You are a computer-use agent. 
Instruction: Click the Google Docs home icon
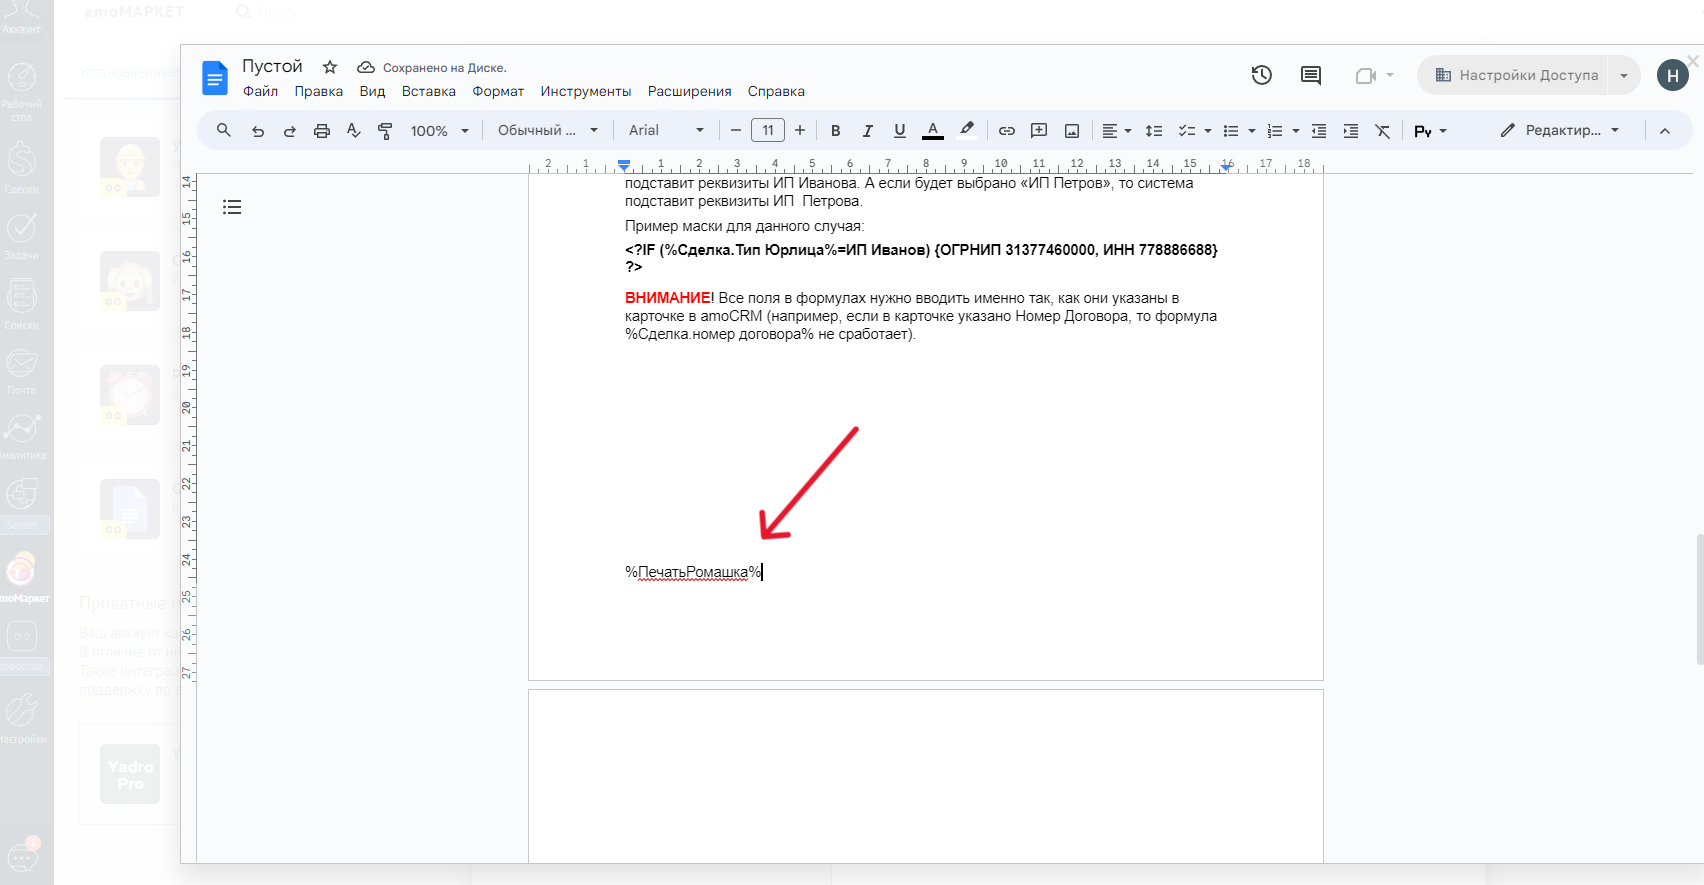[214, 78]
